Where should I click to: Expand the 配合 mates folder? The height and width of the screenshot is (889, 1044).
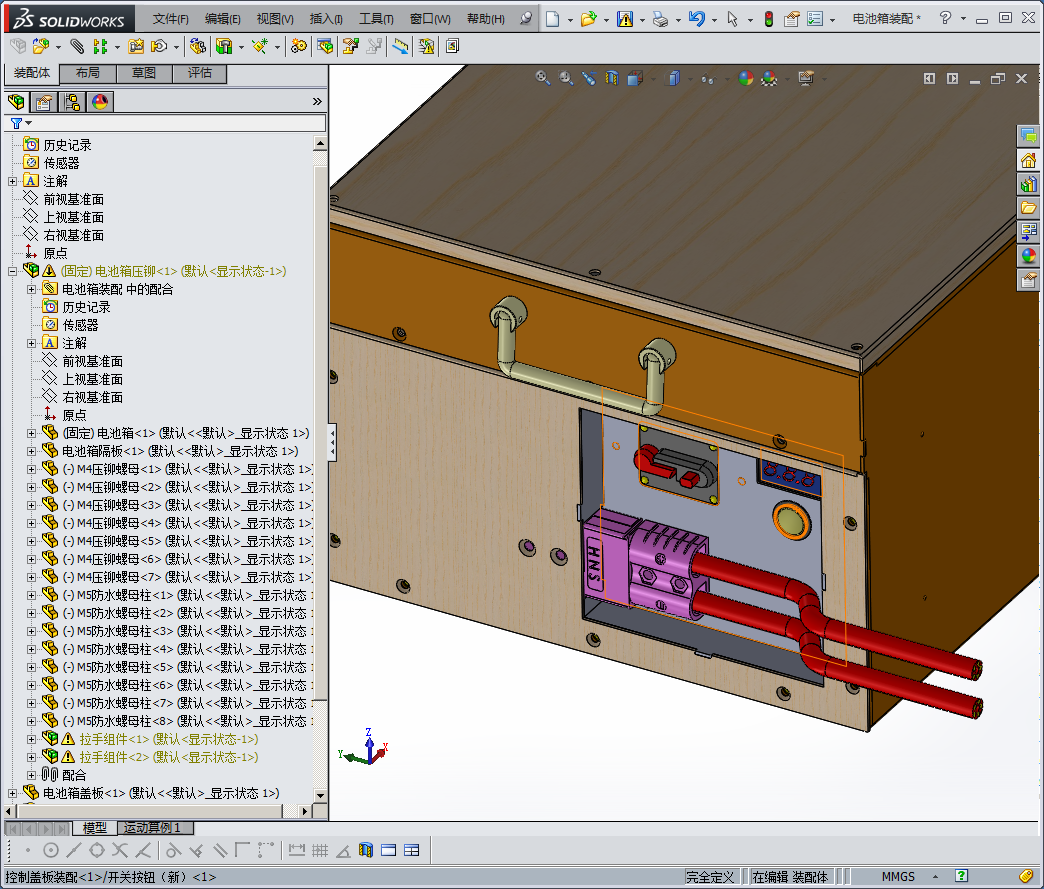pos(31,775)
